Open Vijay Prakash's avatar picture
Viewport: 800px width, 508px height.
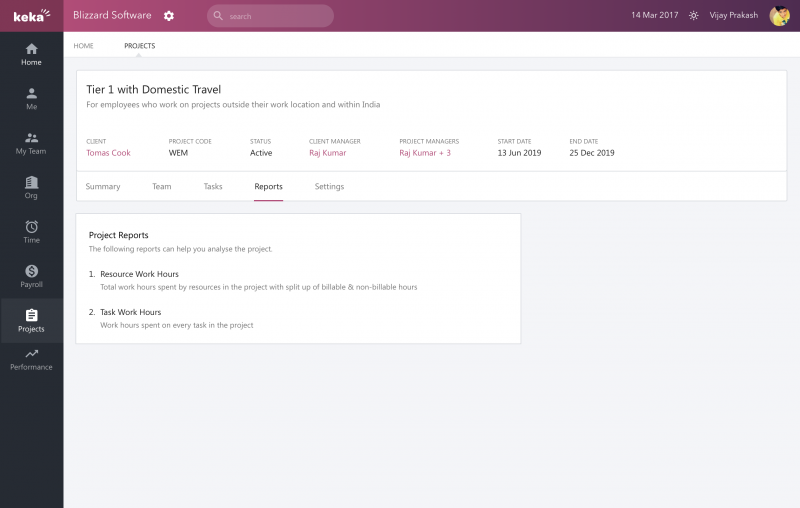[780, 16]
